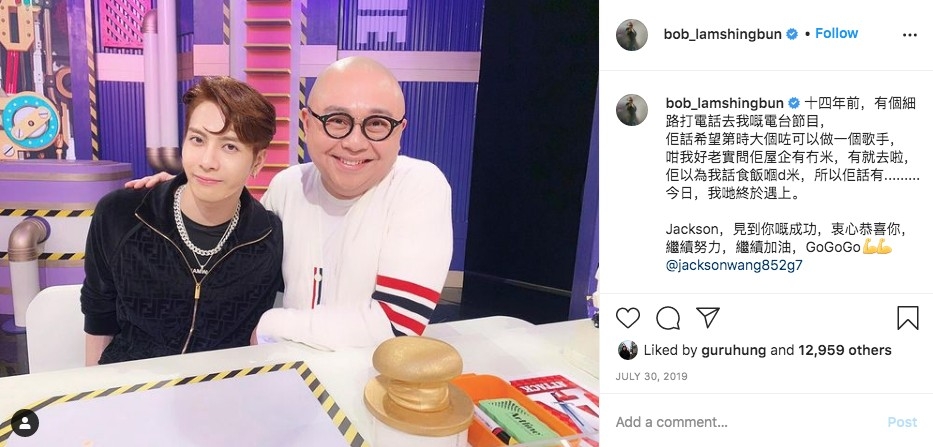933x447 pixels.
Task: Click the tagged people icon on photo
Action: pos(25,423)
